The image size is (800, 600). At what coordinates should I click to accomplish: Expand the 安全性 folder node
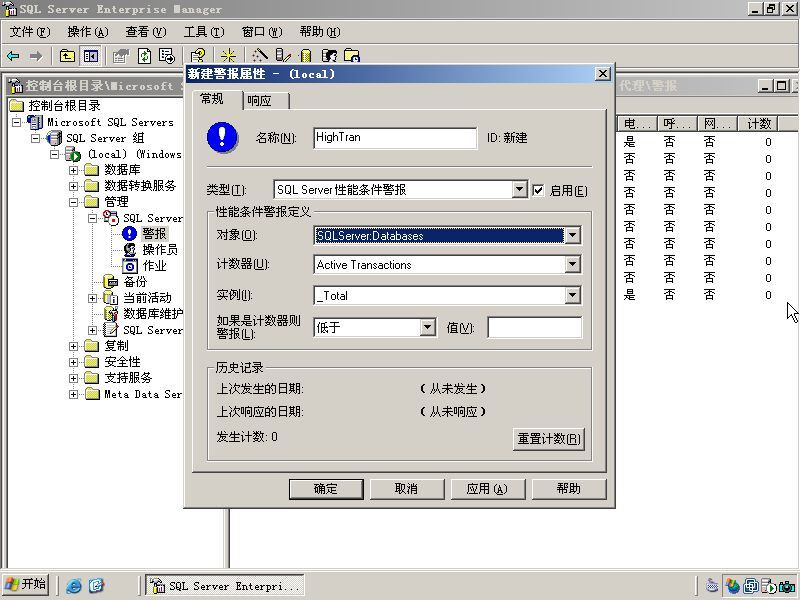tap(73, 362)
